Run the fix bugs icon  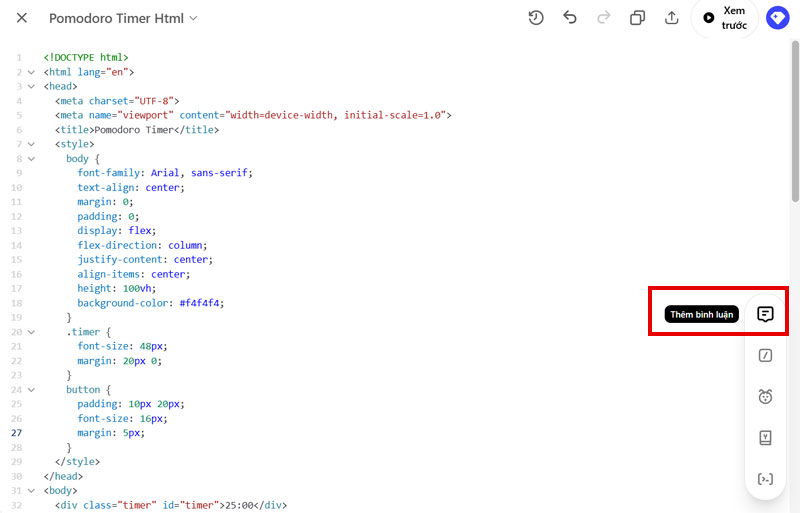(765, 397)
